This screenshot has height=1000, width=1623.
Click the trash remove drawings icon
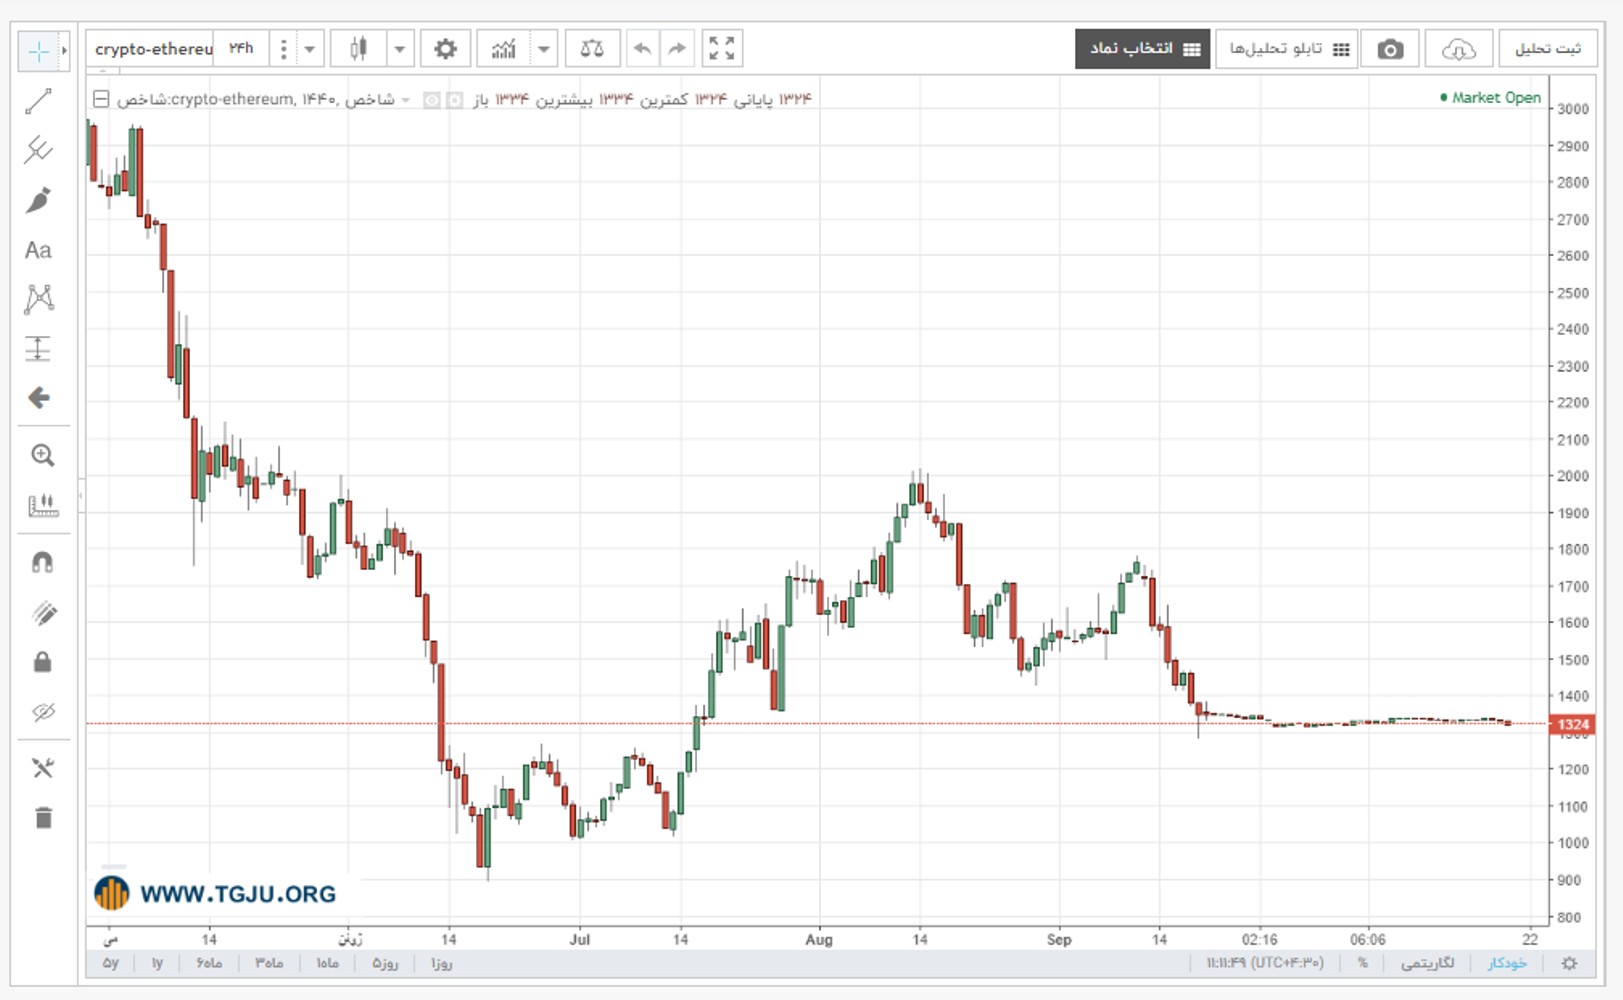43,818
